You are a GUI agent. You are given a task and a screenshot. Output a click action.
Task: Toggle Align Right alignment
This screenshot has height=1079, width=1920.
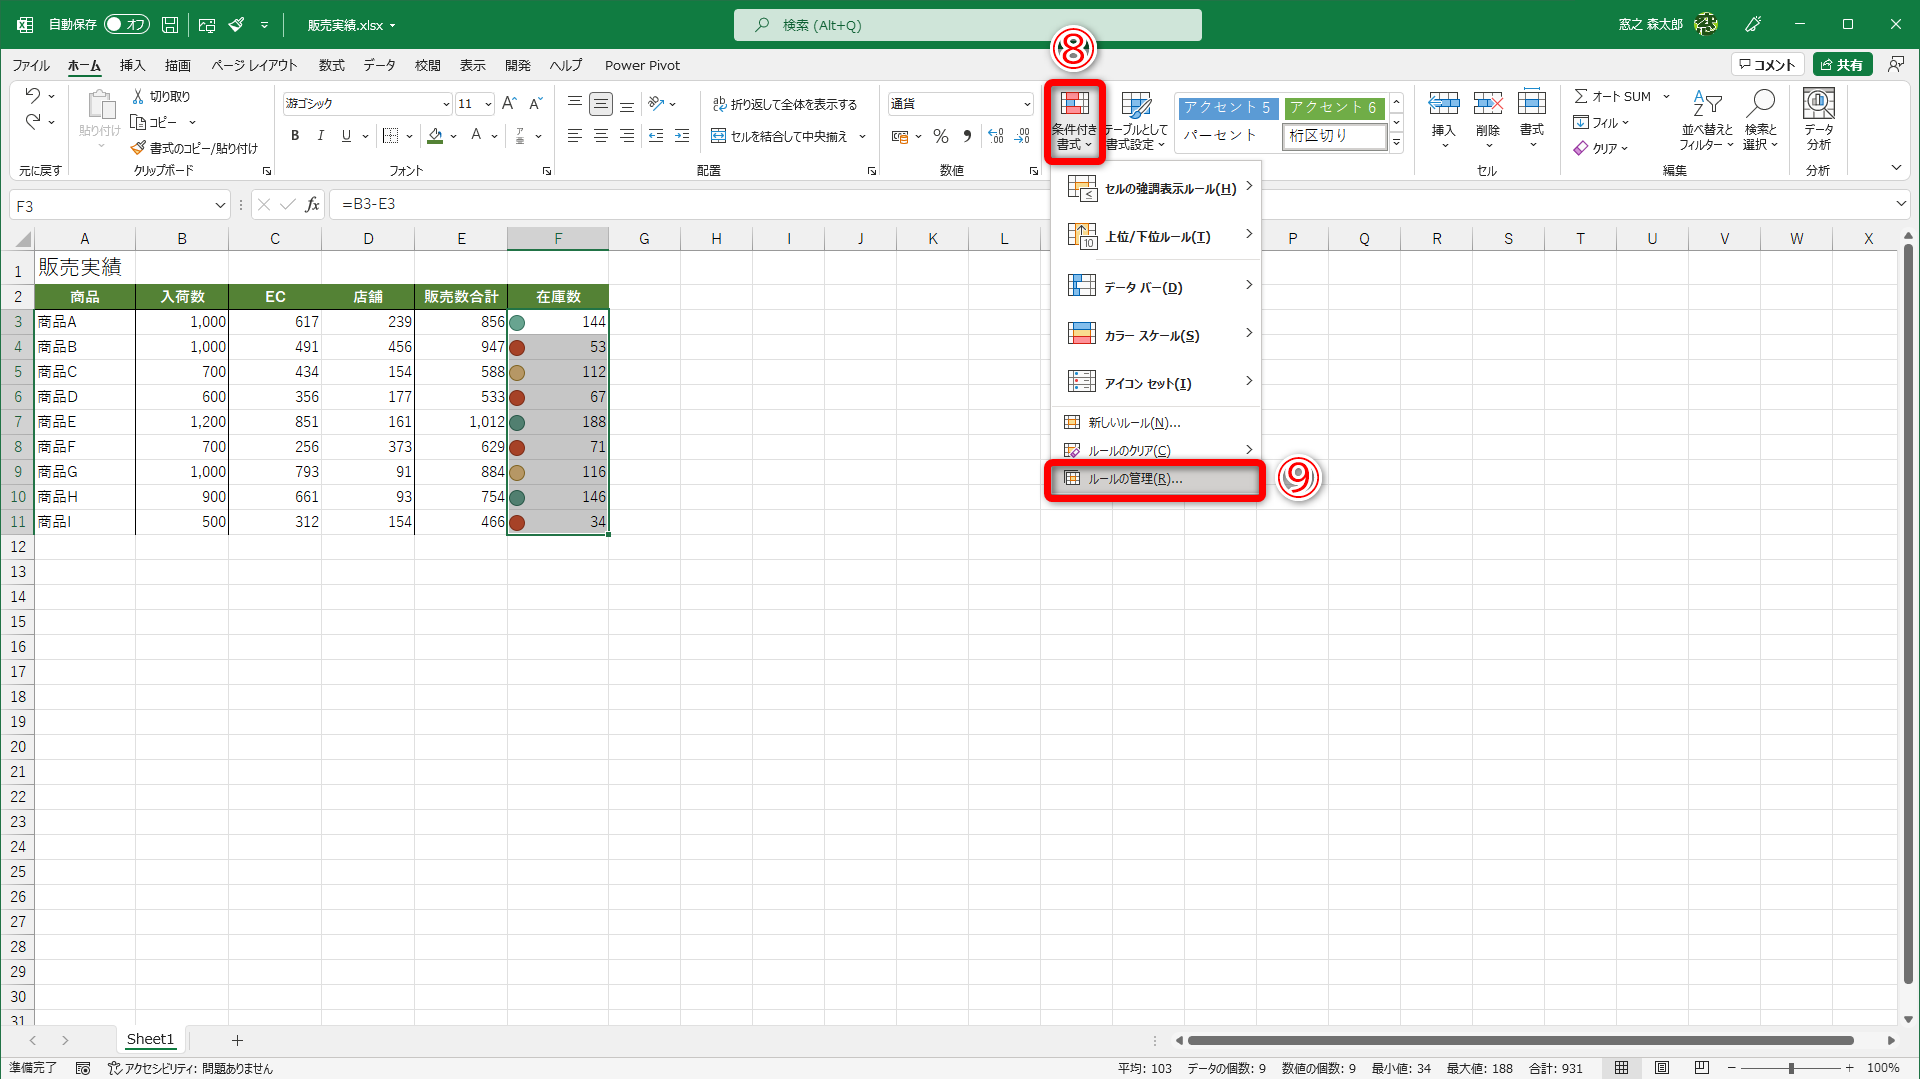click(626, 136)
